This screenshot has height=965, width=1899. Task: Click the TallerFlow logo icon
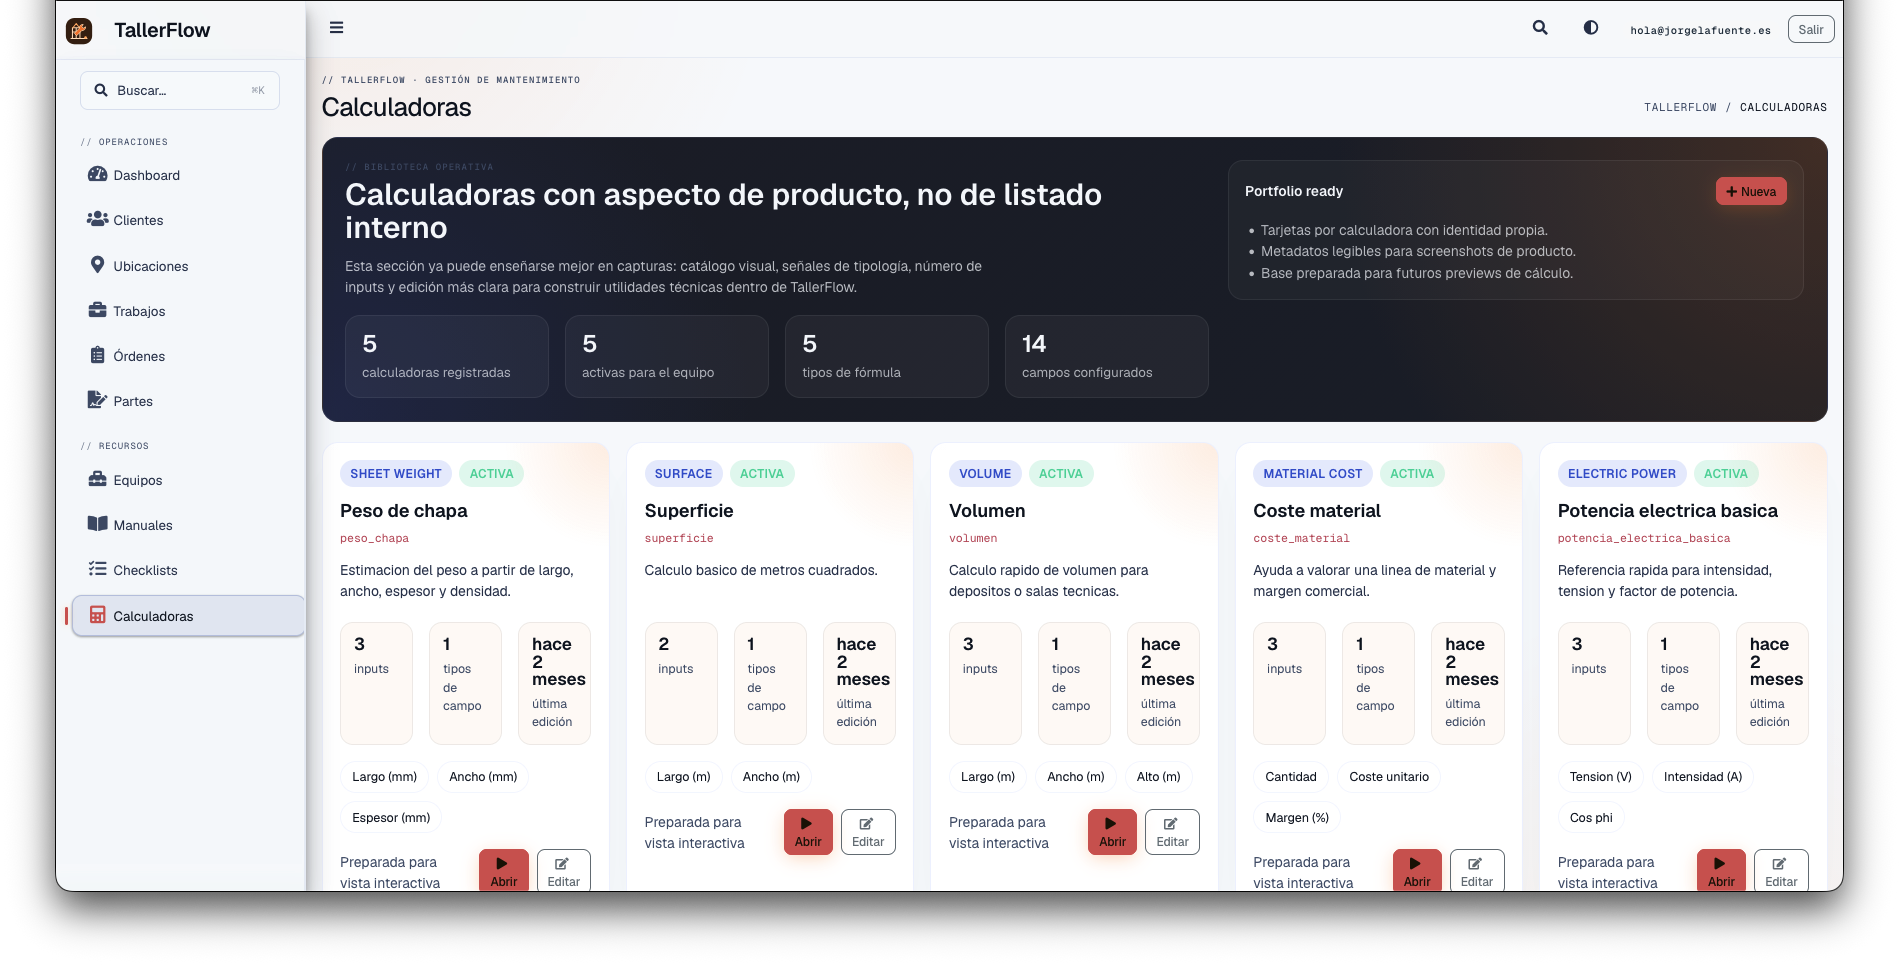click(79, 31)
